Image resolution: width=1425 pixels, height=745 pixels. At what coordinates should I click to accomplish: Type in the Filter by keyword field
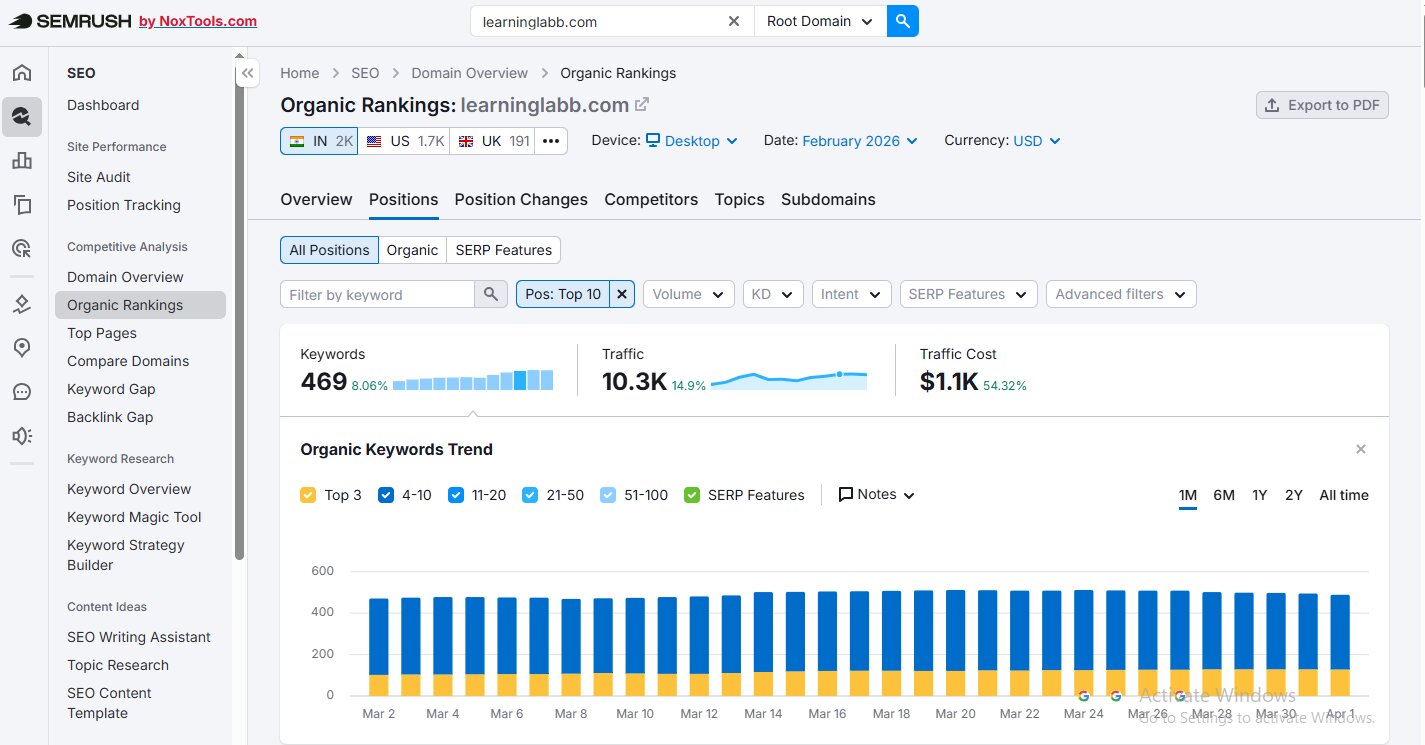pos(377,294)
